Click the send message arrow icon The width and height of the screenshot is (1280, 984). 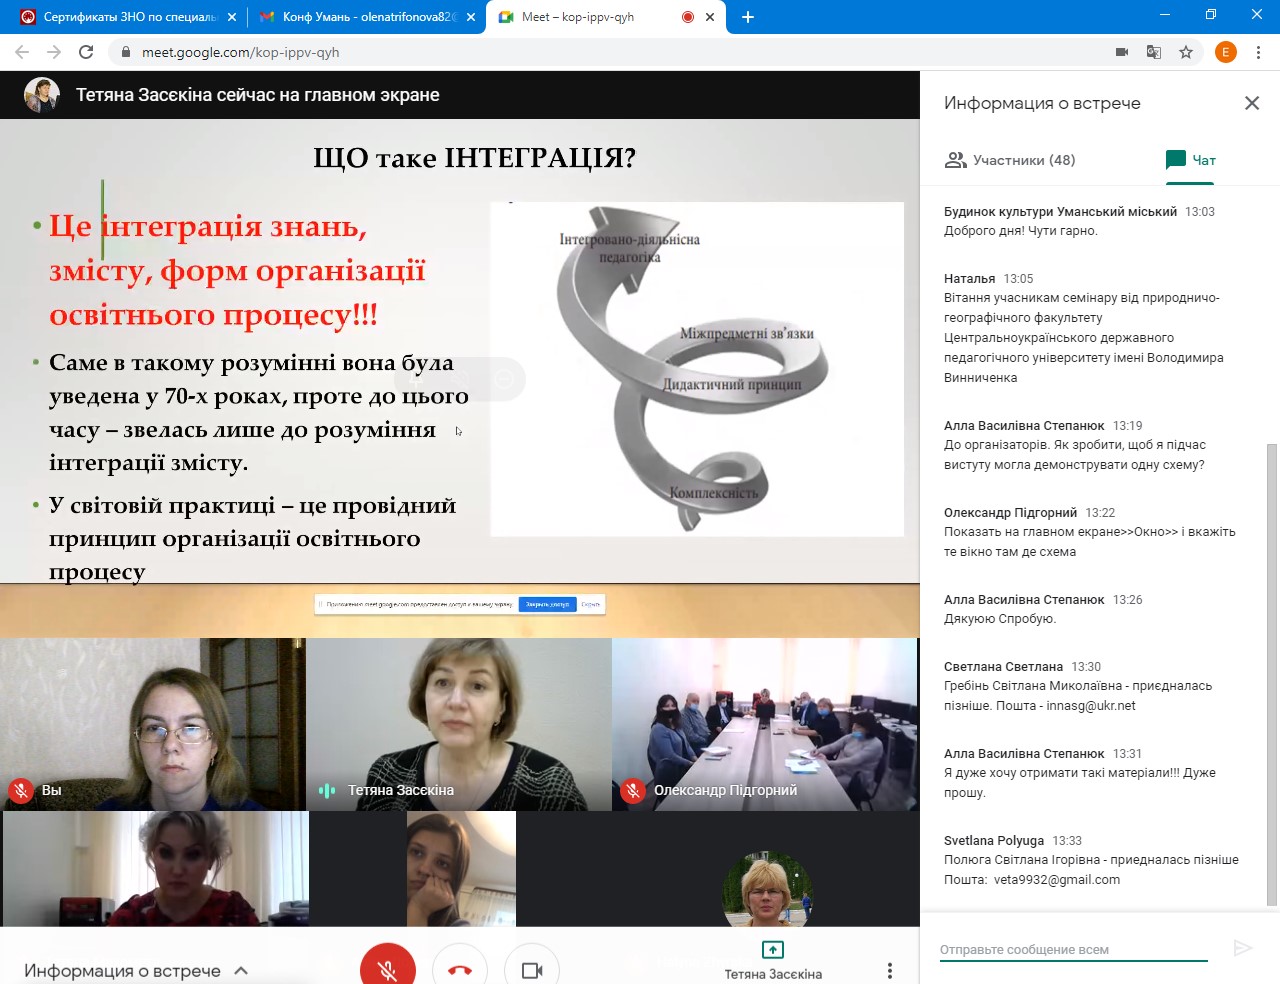[1242, 948]
